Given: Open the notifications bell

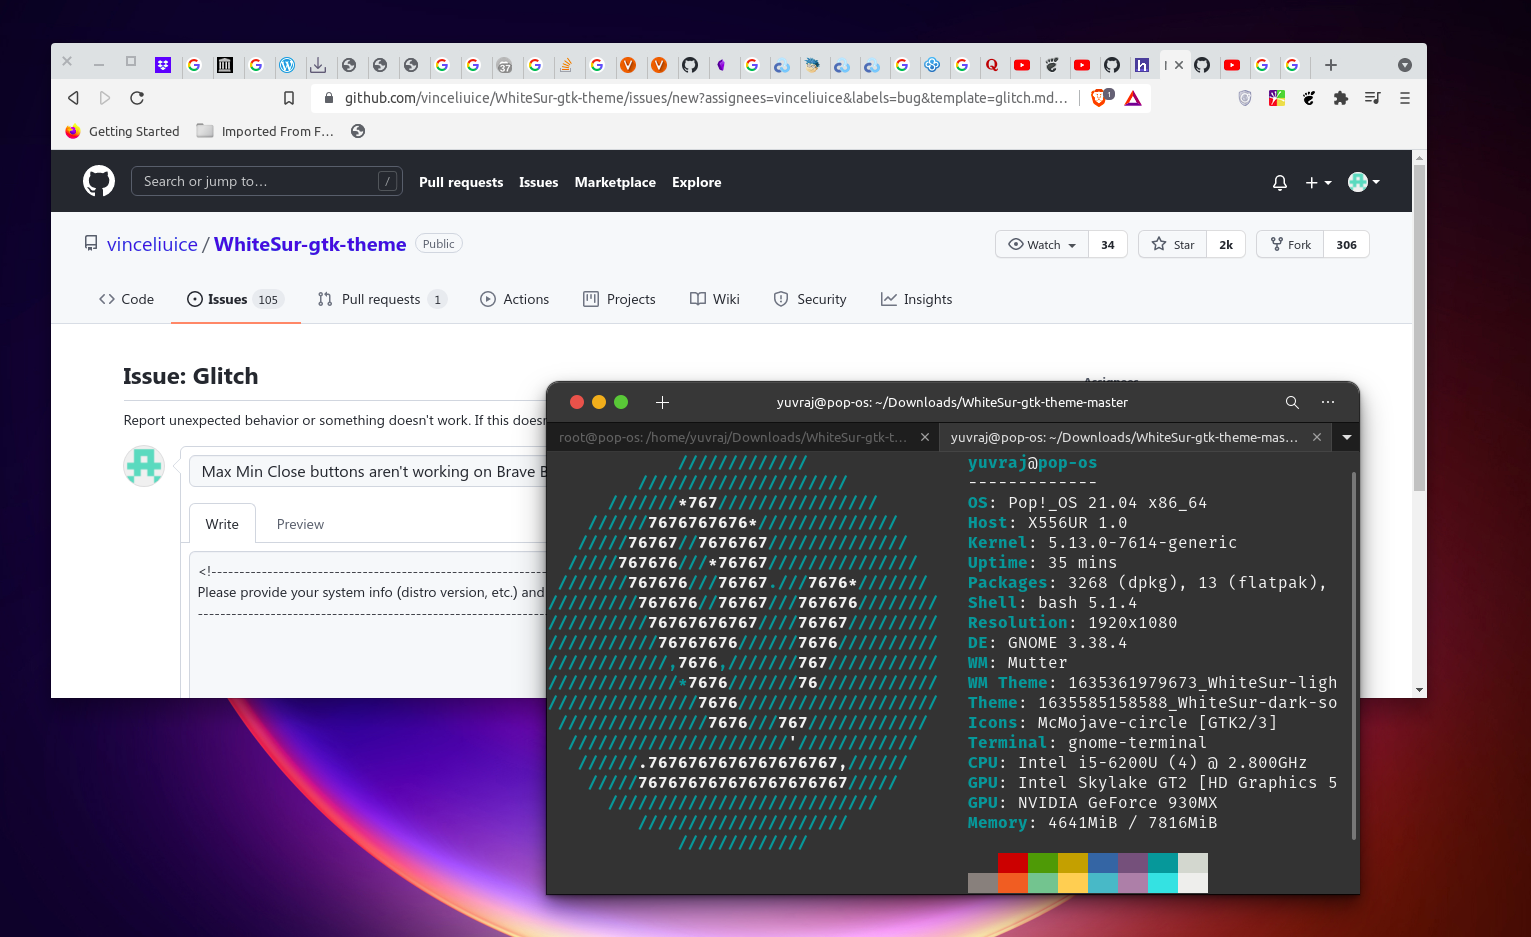Looking at the screenshot, I should [x=1279, y=182].
